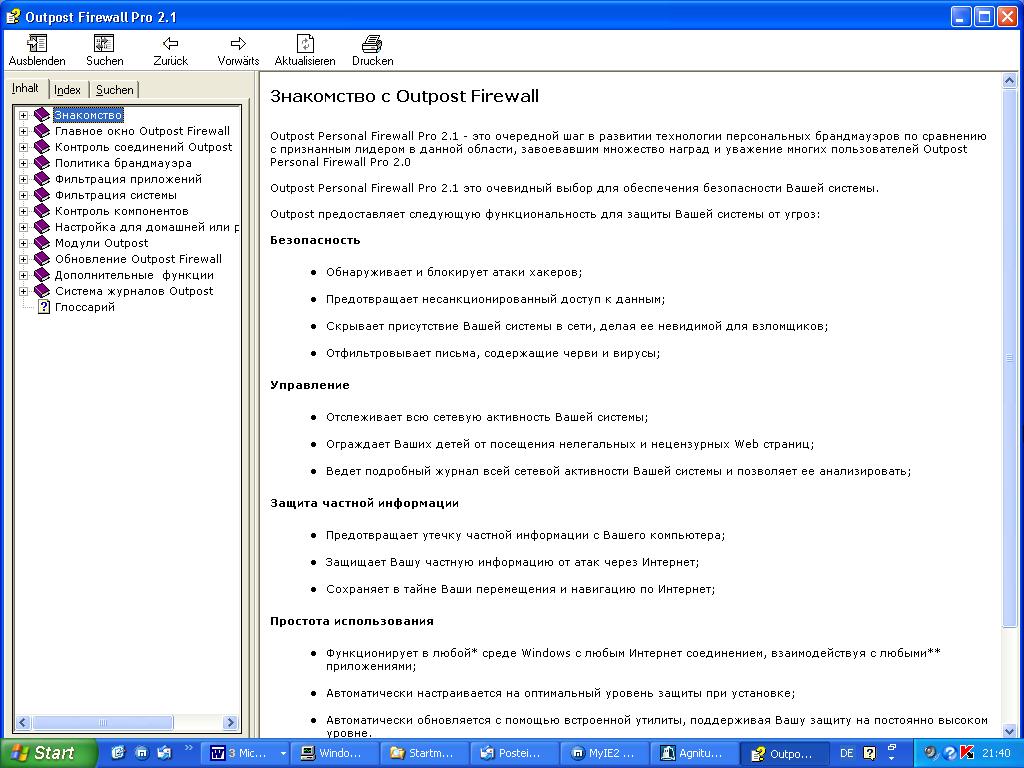Go back with the Zurück arrow
The image size is (1024, 768).
170,44
